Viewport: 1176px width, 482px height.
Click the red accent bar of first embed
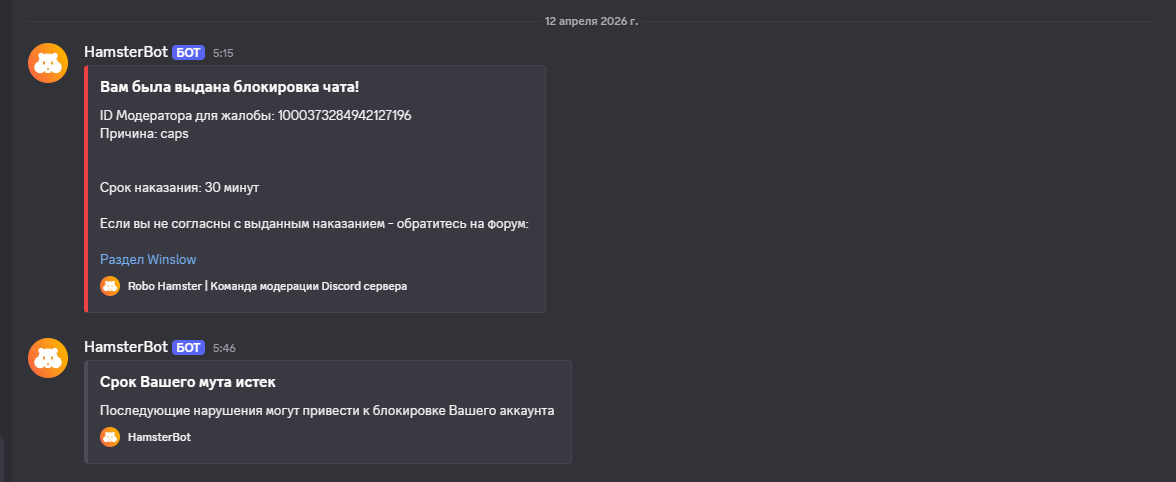(87, 189)
